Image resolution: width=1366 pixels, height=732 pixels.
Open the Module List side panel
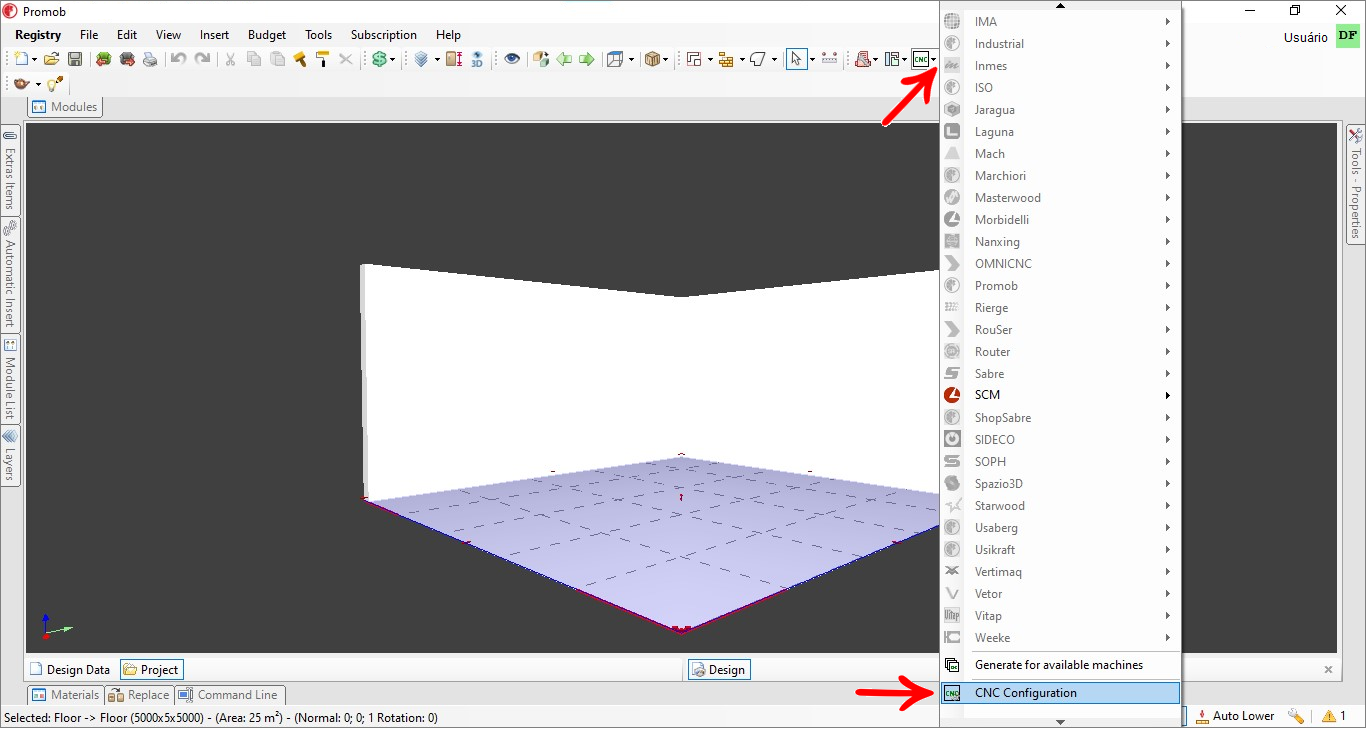10,380
